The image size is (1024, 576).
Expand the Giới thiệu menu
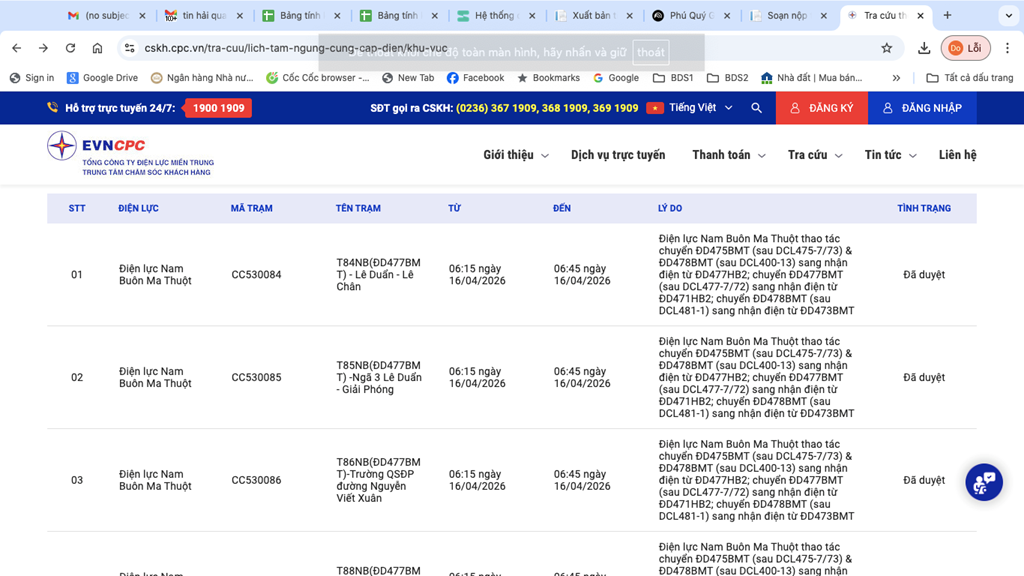(x=515, y=155)
